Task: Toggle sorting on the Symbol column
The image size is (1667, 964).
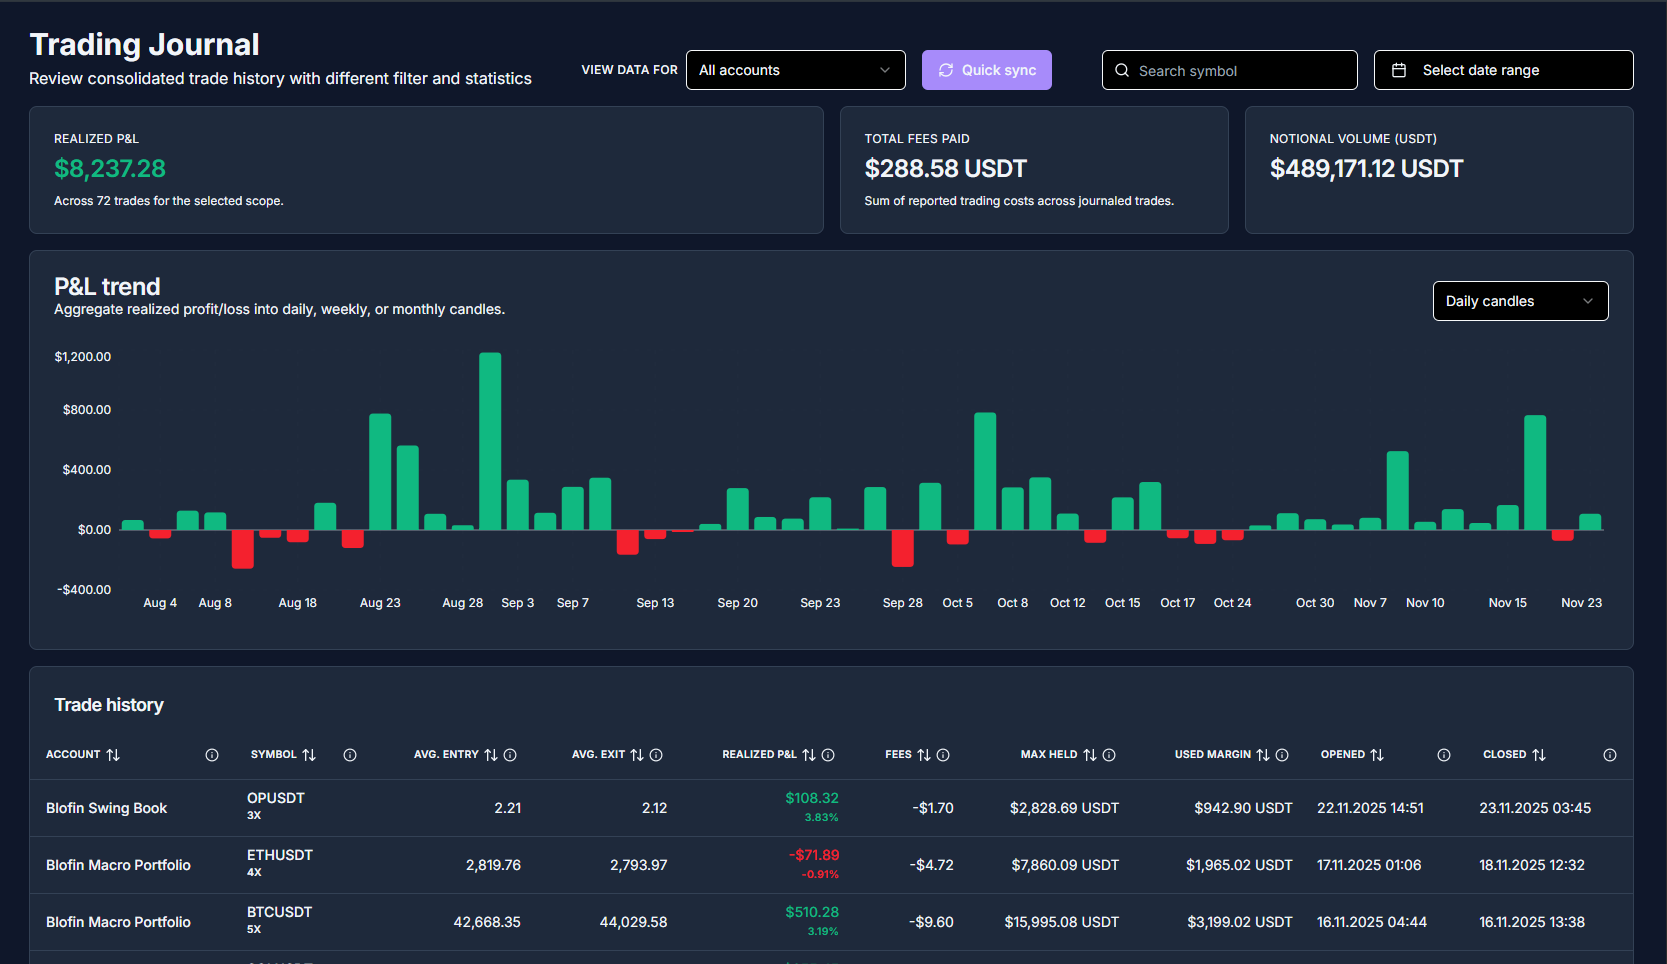Action: pos(309,755)
